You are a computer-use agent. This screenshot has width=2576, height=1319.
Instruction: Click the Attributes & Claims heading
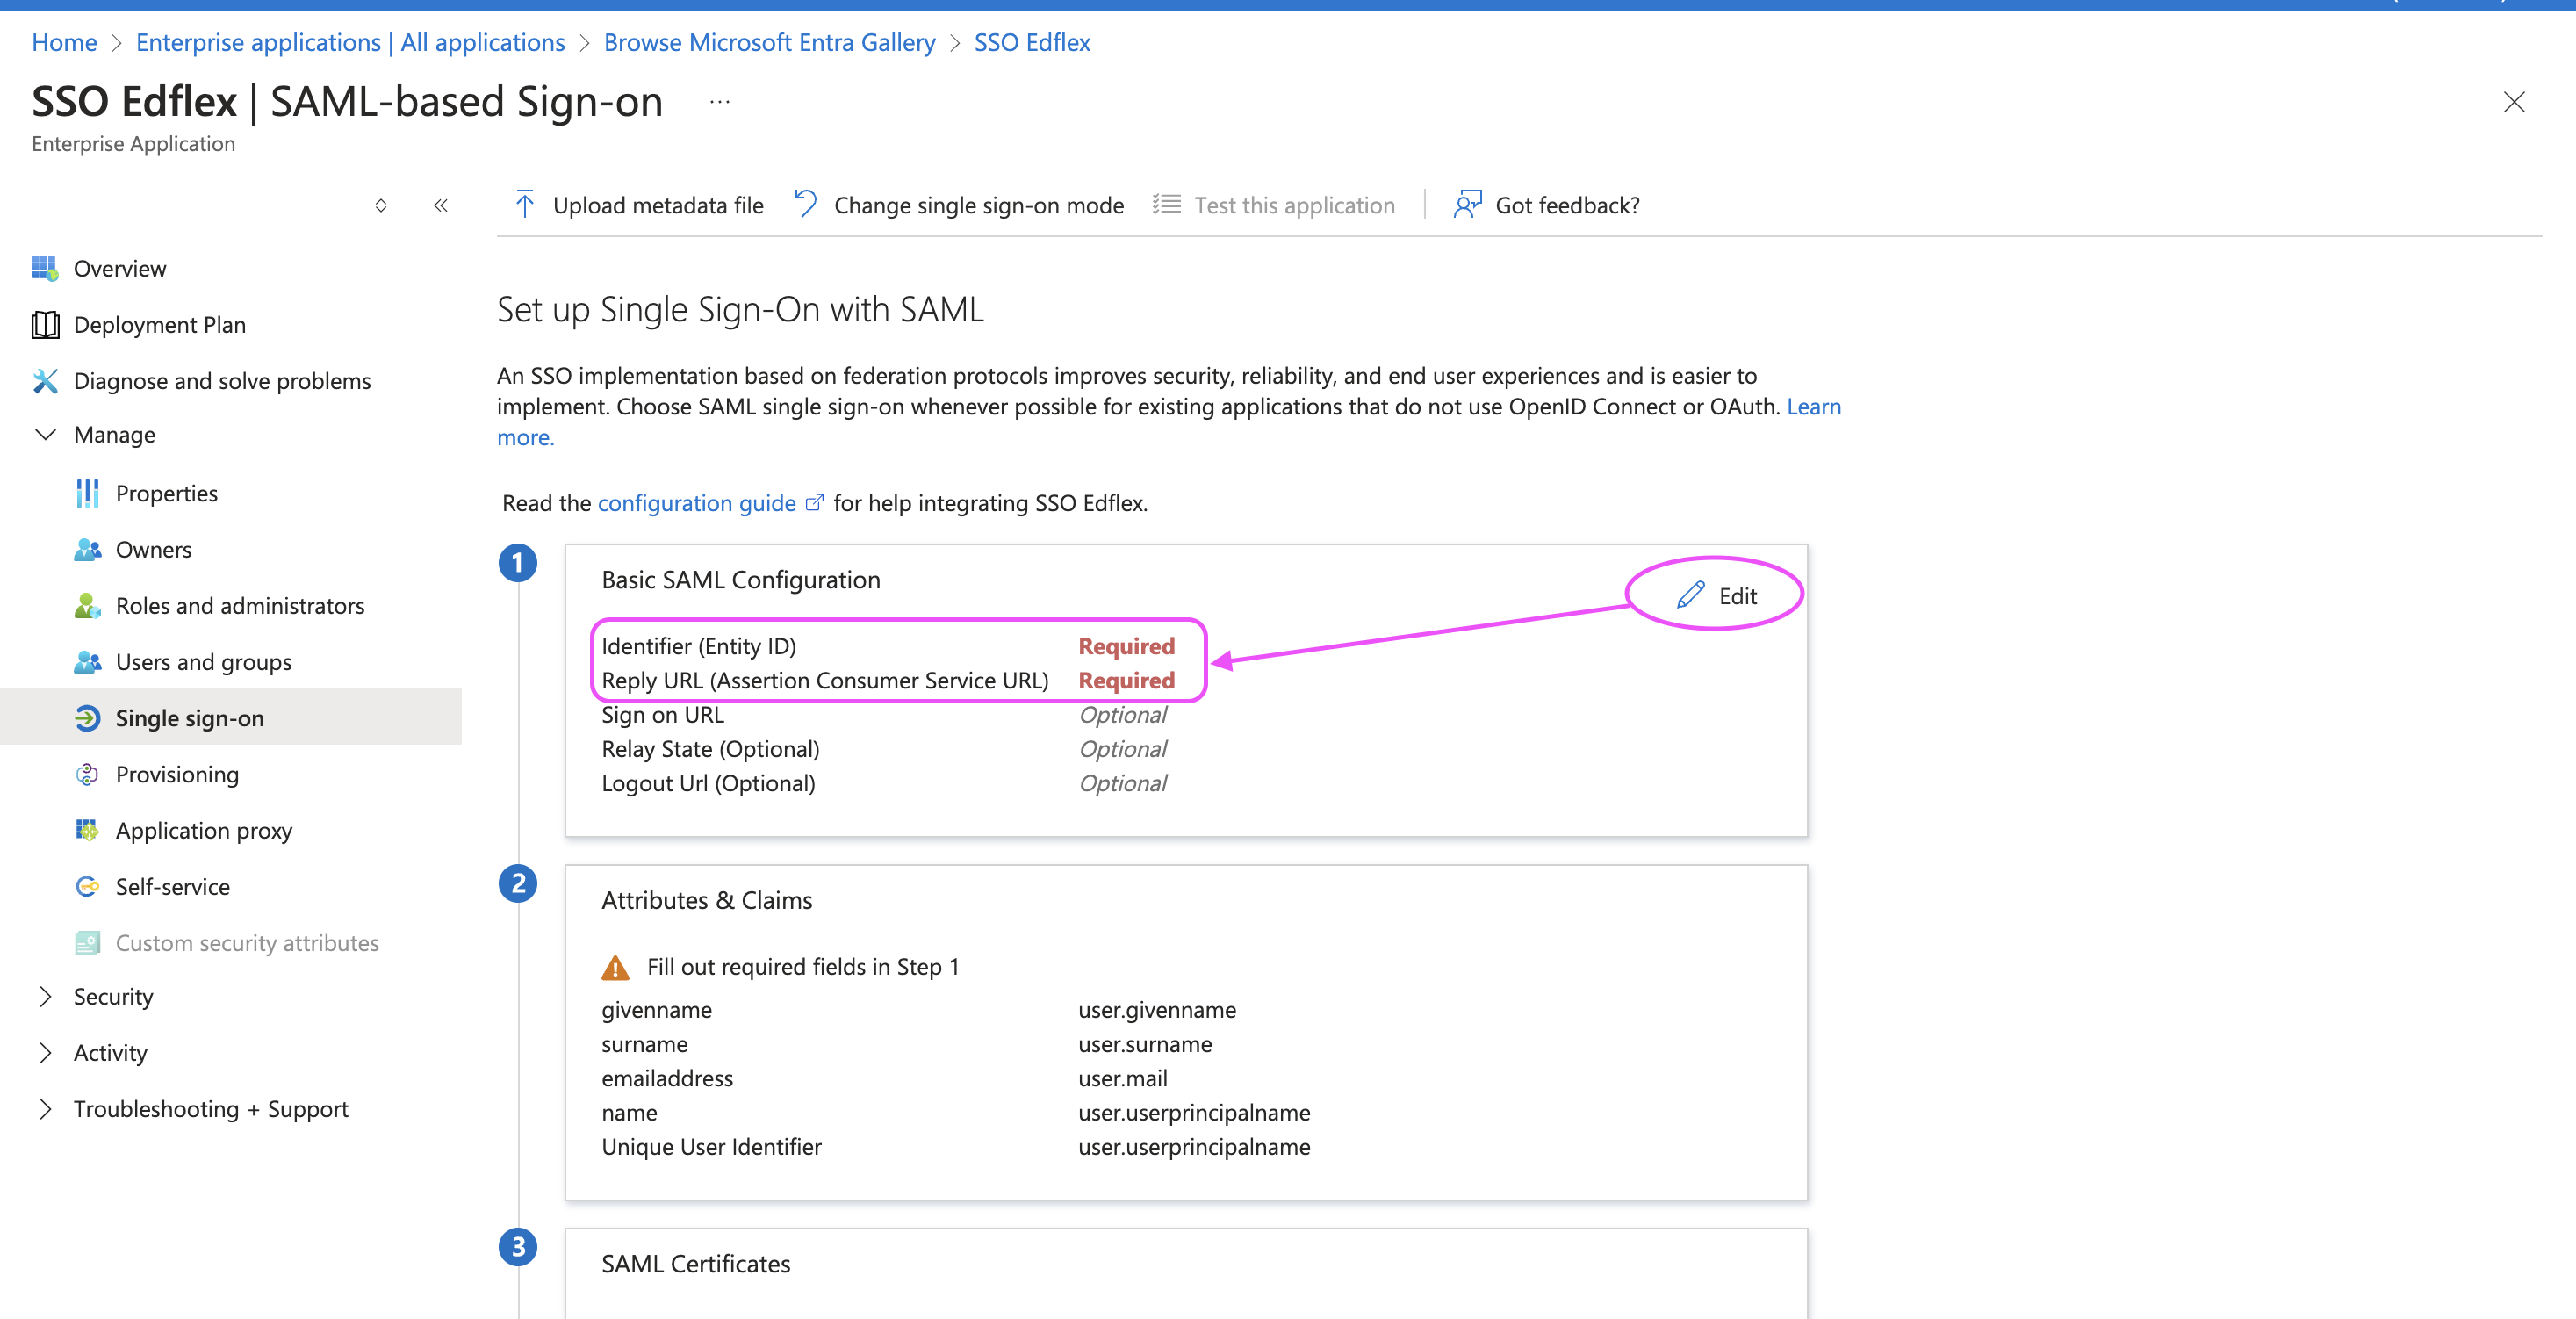point(706,900)
